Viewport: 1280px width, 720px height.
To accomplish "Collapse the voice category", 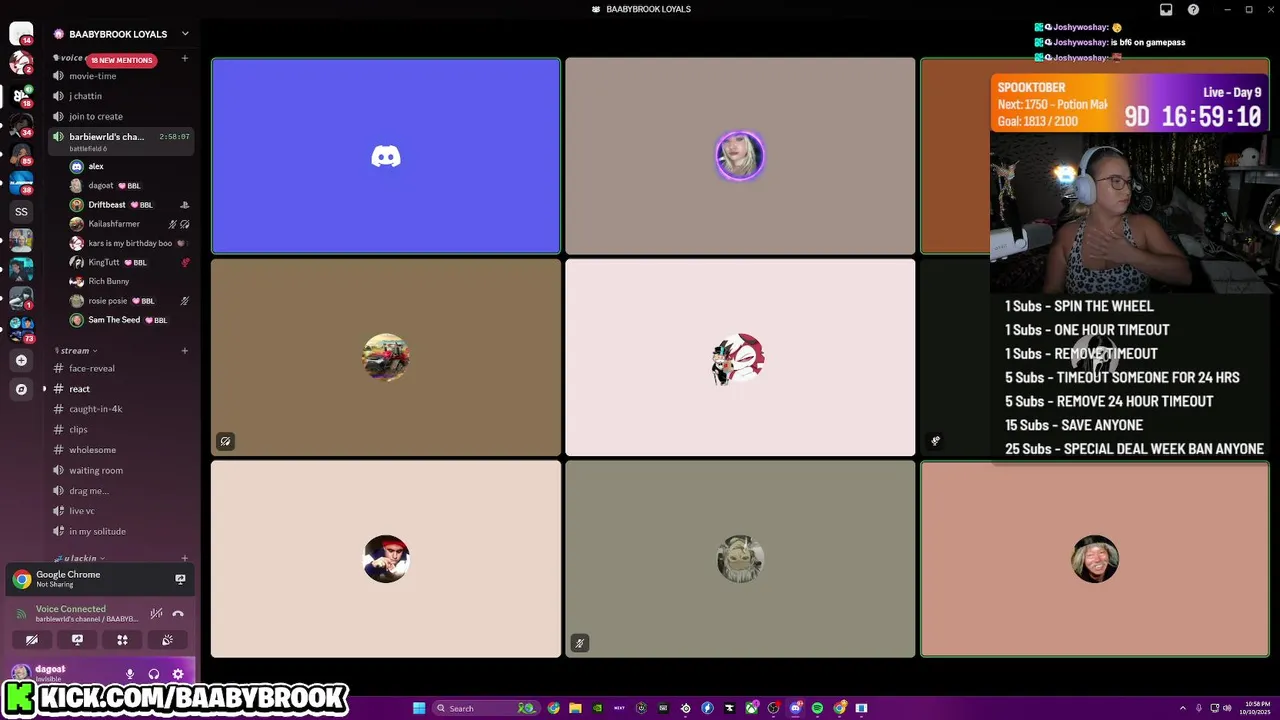I will 70,58.
